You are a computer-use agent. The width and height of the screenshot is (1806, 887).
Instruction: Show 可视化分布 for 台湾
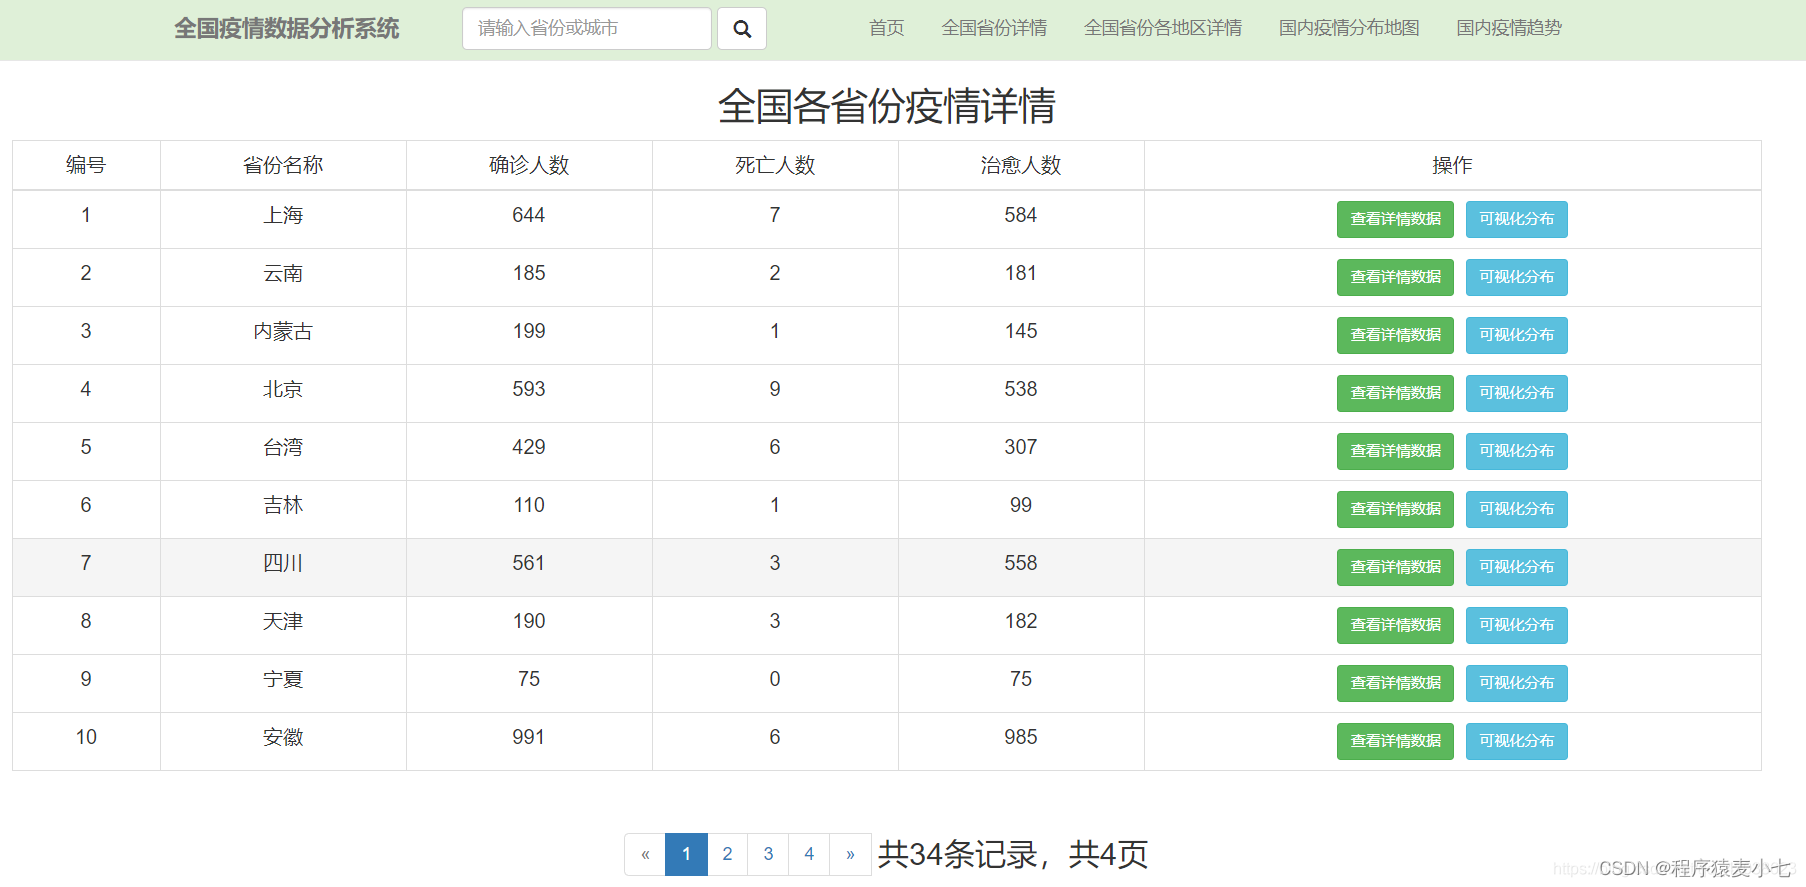tap(1516, 452)
